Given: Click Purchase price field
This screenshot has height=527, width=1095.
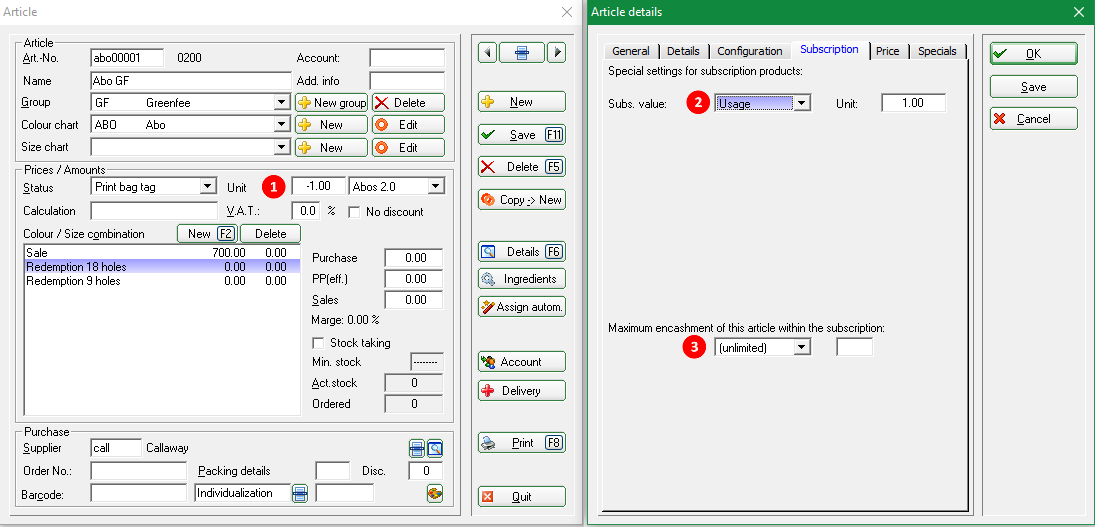Looking at the screenshot, I should pyautogui.click(x=413, y=258).
